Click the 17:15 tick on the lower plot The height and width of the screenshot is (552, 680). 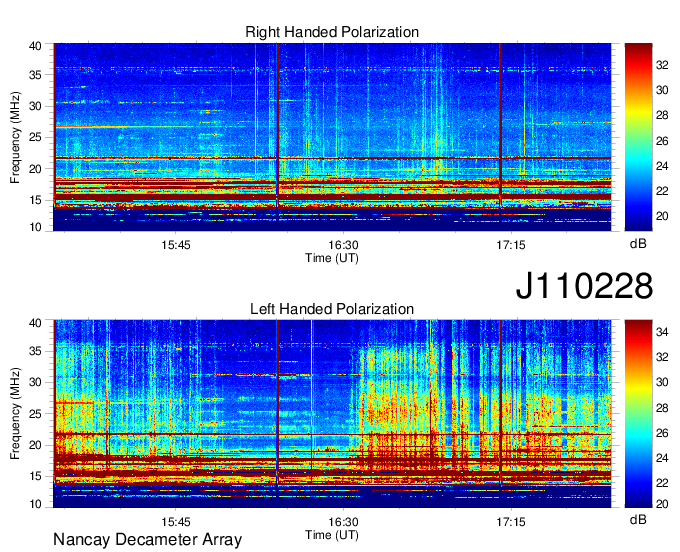(x=511, y=522)
